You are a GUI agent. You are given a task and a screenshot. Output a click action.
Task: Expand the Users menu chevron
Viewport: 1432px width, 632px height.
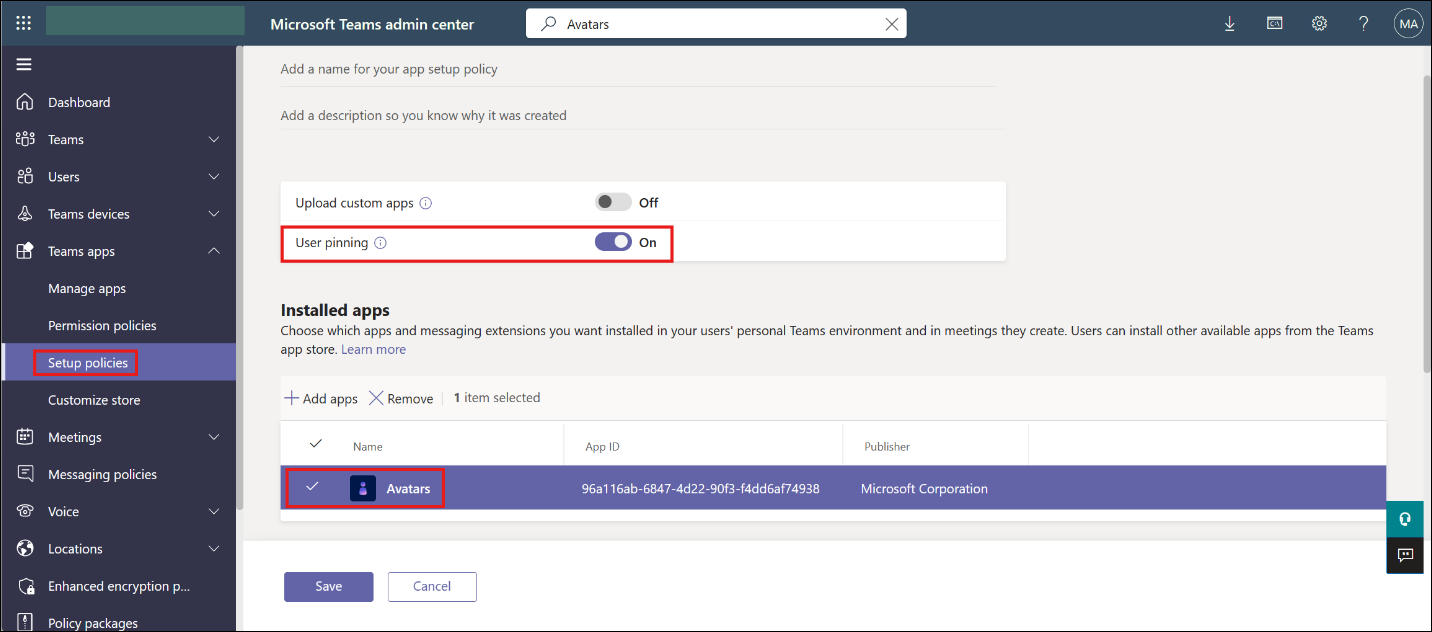point(214,177)
